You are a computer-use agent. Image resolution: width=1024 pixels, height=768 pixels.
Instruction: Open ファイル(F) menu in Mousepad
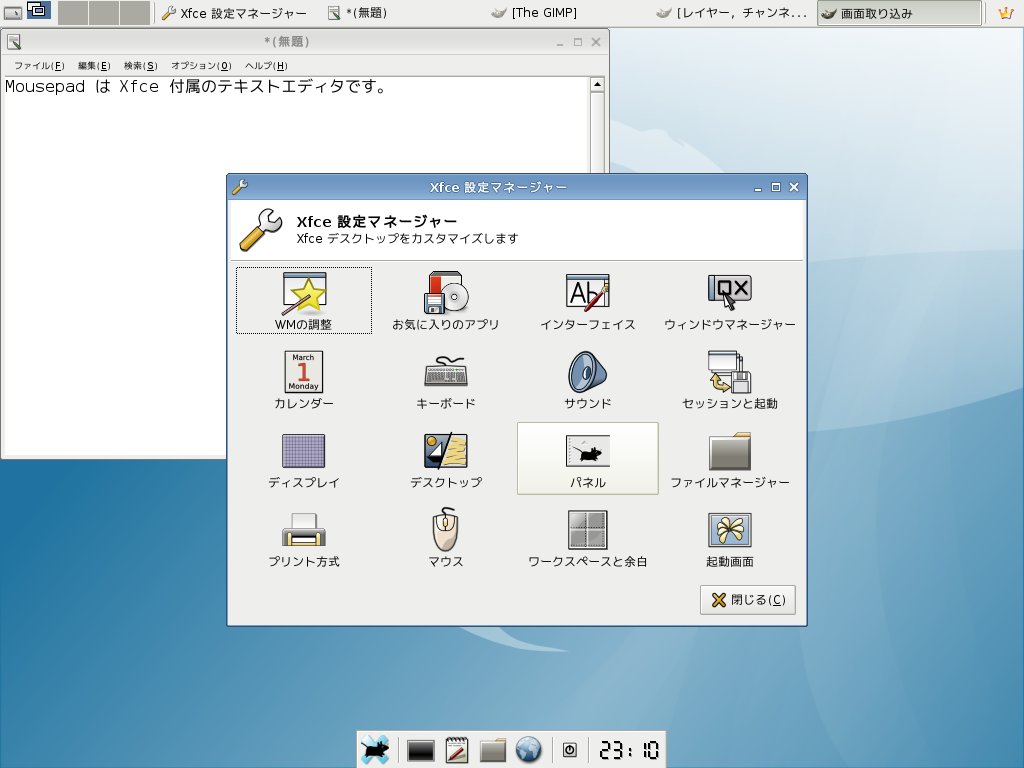[x=39, y=65]
